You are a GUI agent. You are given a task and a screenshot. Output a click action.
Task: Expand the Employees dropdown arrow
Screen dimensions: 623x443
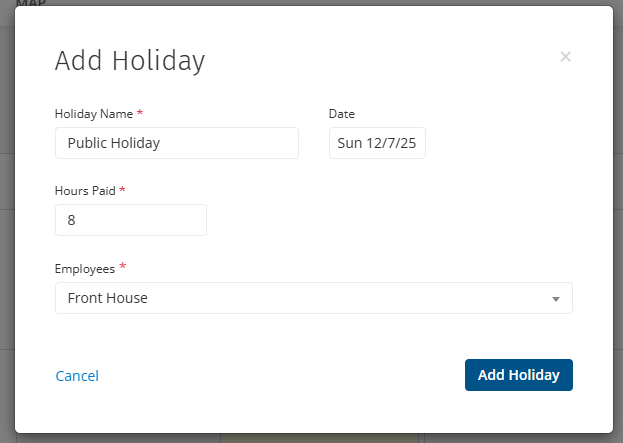click(x=556, y=299)
